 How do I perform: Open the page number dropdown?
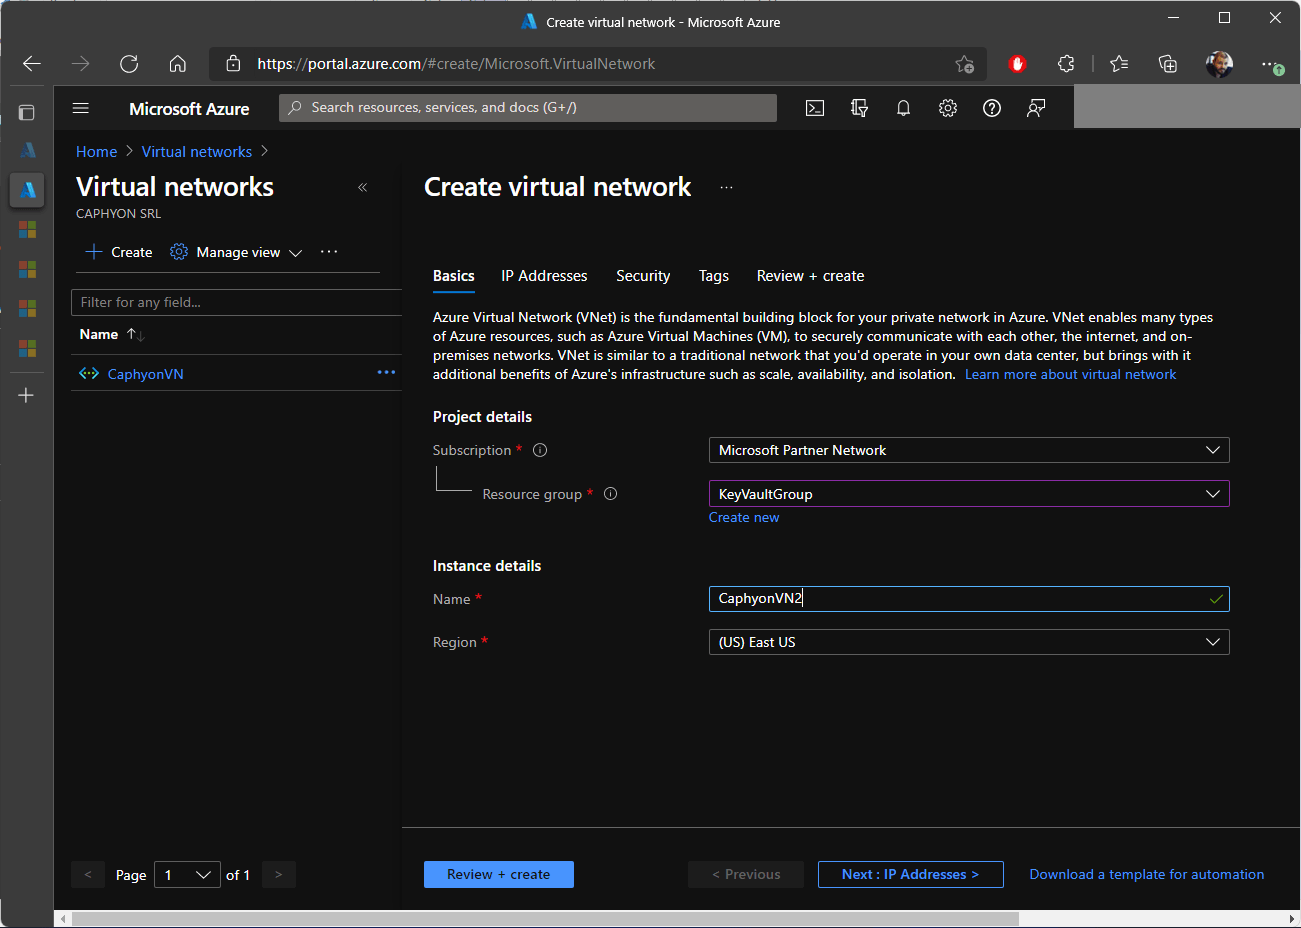click(187, 875)
